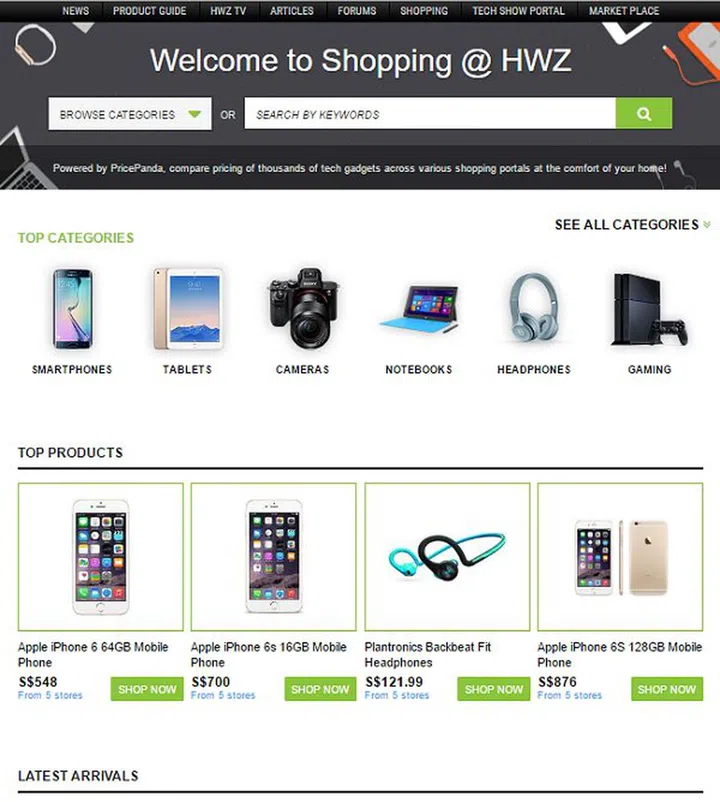Expand the Browse Categories dropdown

130,114
